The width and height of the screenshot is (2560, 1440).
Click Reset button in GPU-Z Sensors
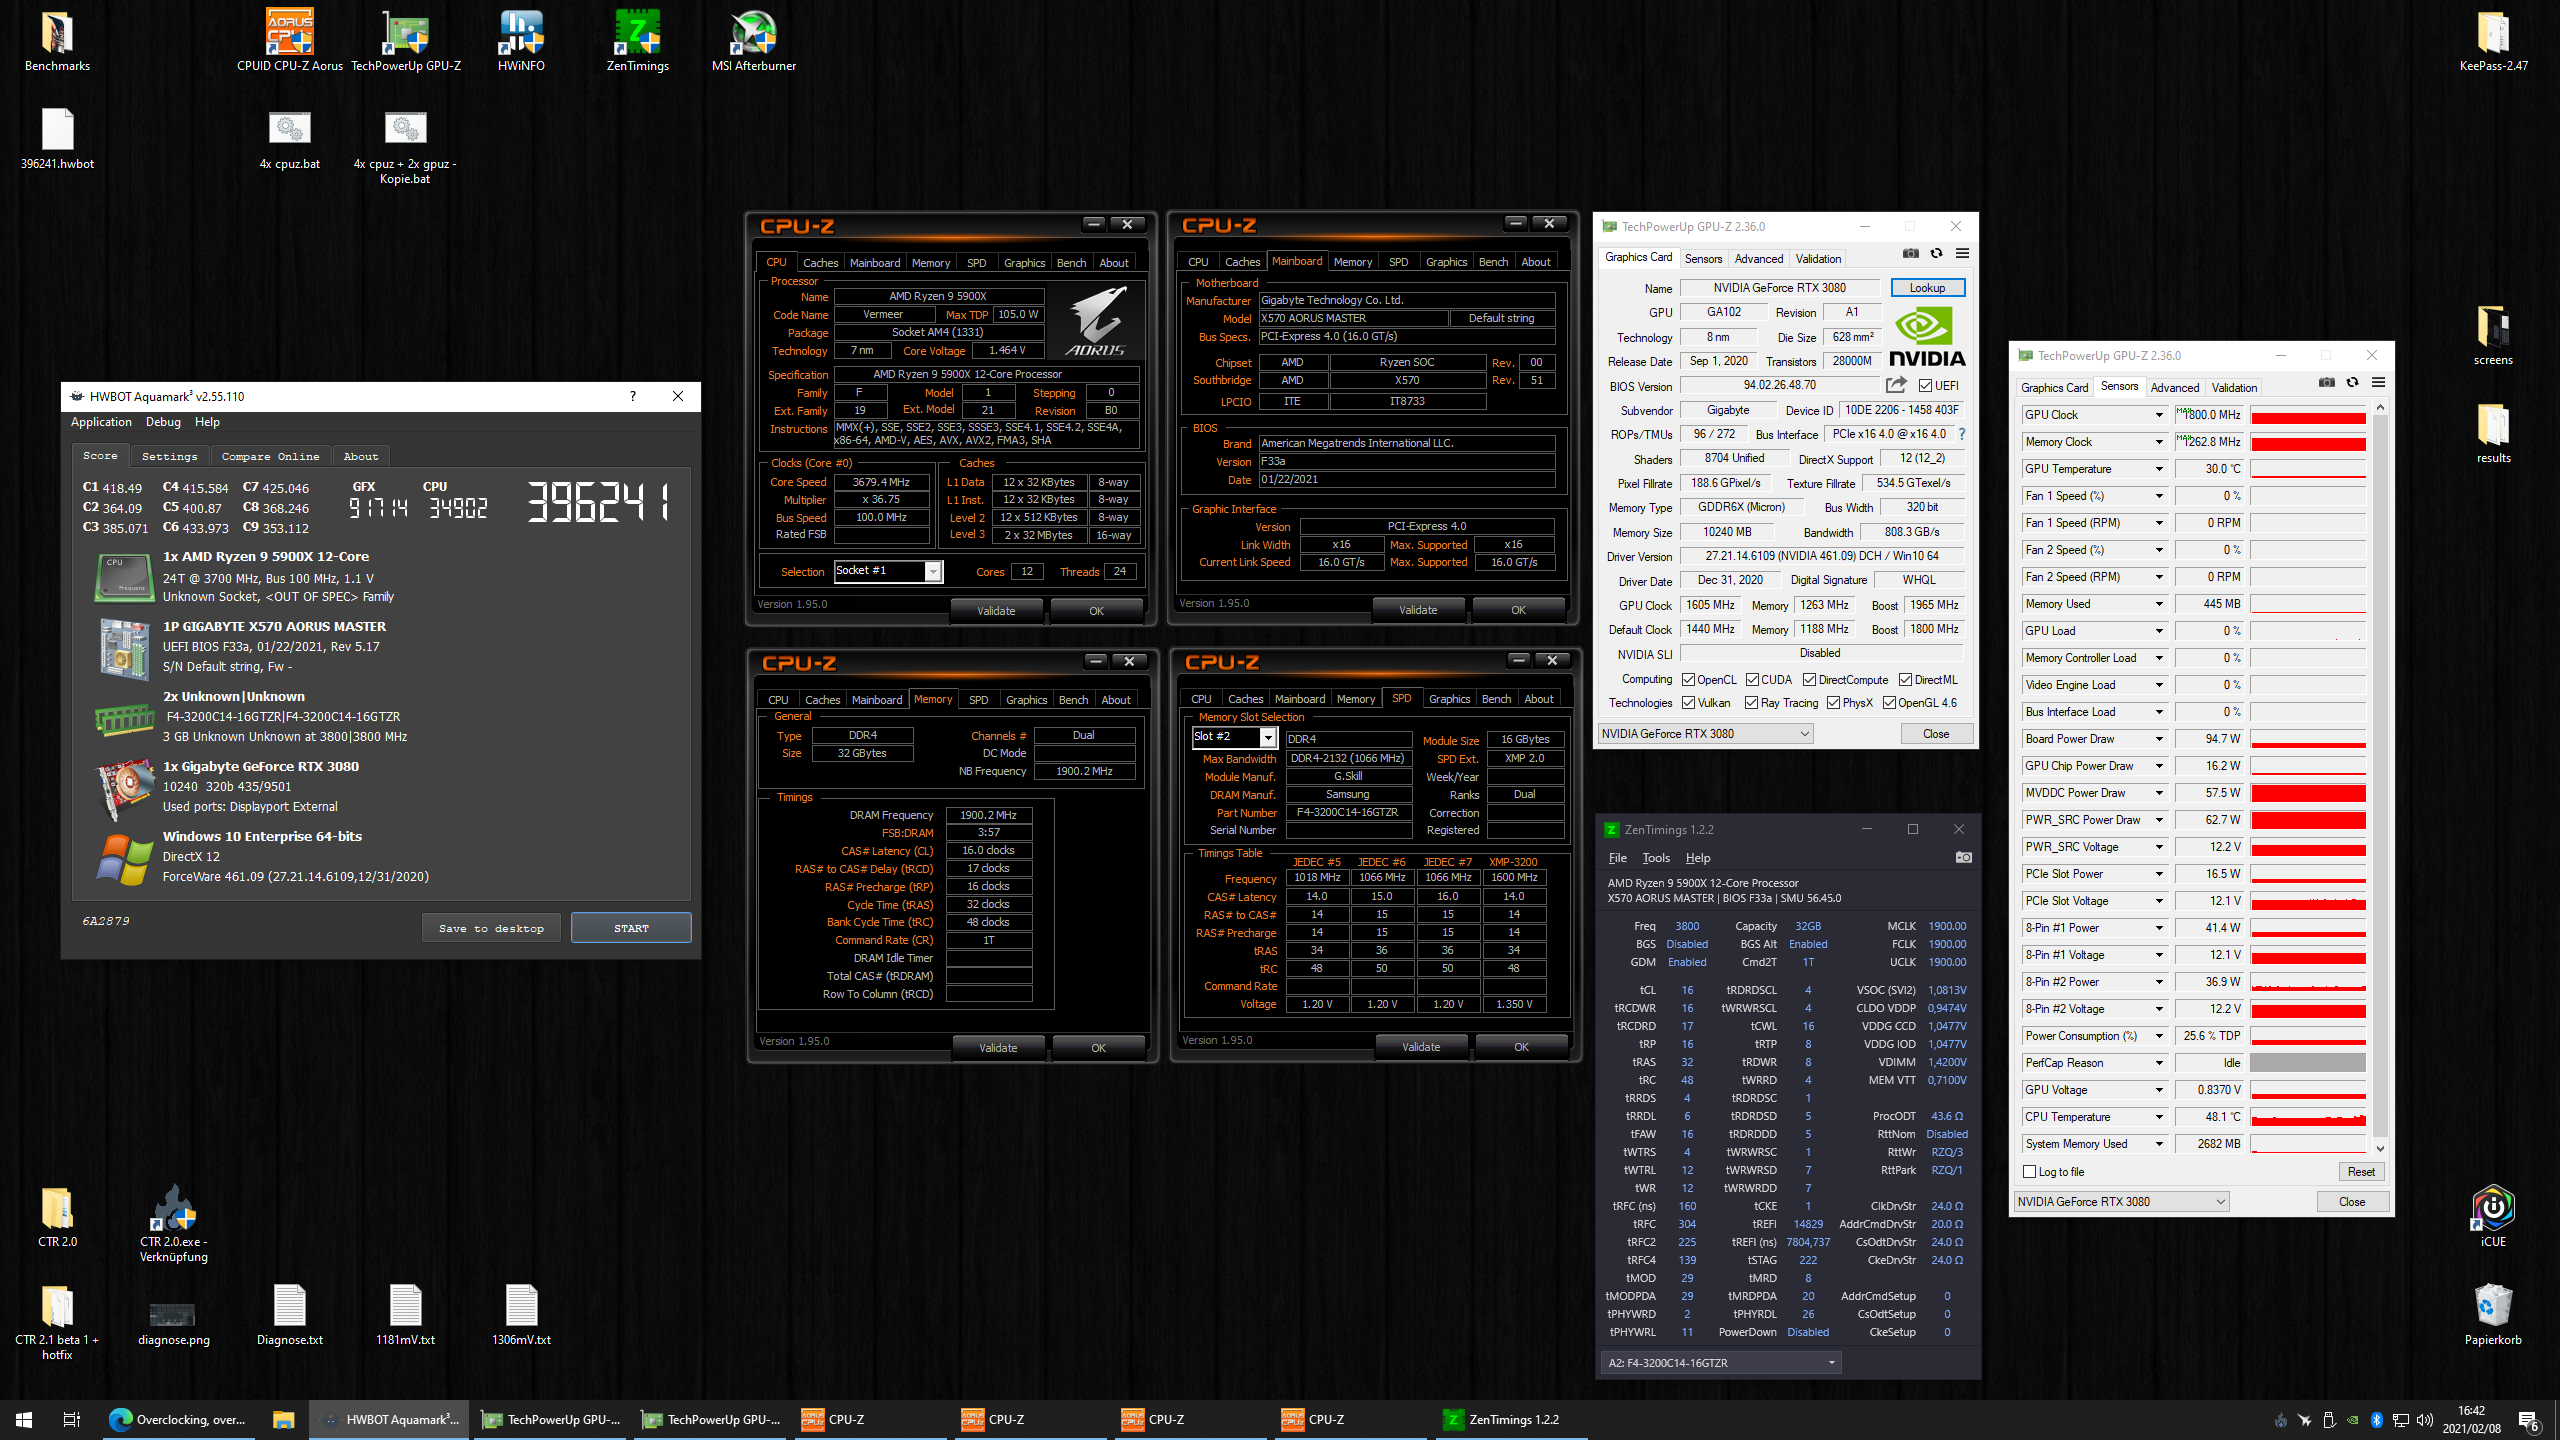coord(2361,1171)
